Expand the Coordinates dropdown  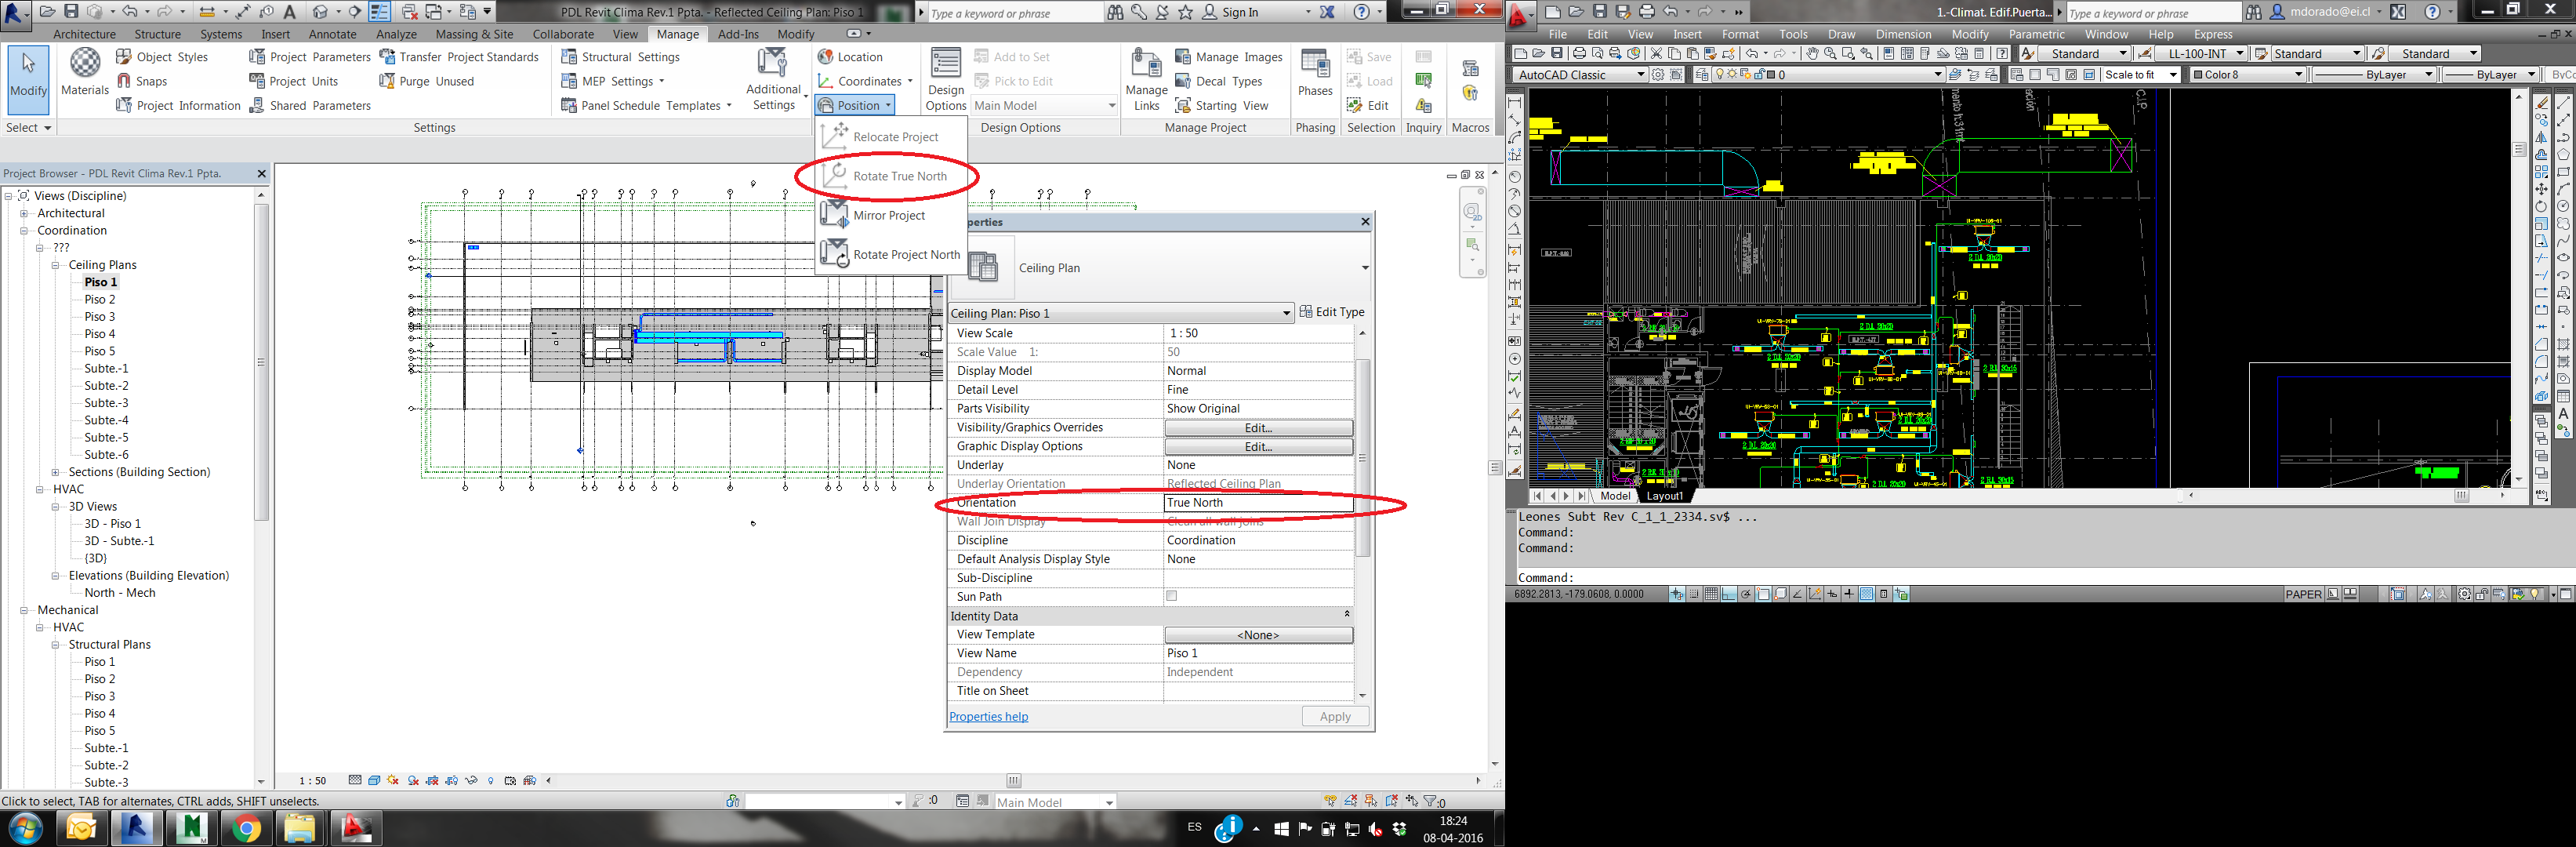867,81
